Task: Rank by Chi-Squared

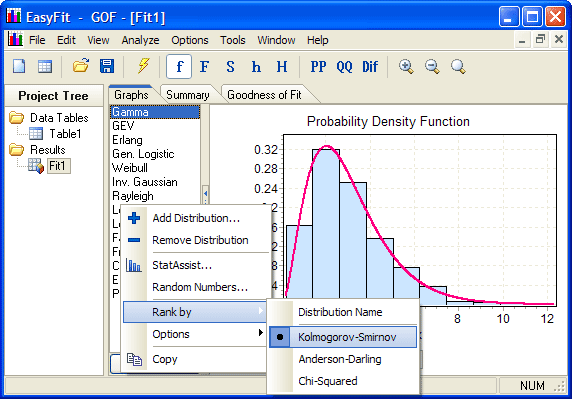Action: 343,381
